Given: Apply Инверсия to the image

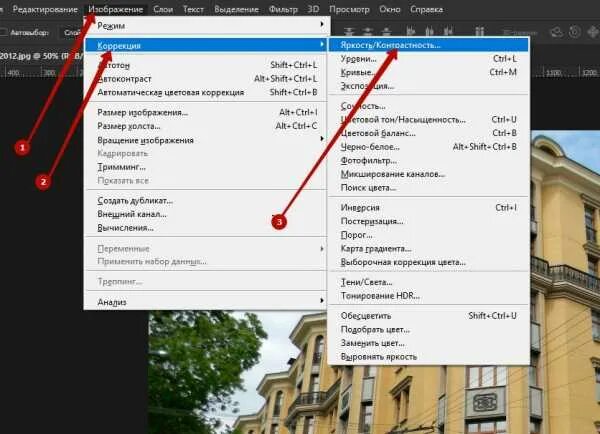Looking at the screenshot, I should click(429, 207).
